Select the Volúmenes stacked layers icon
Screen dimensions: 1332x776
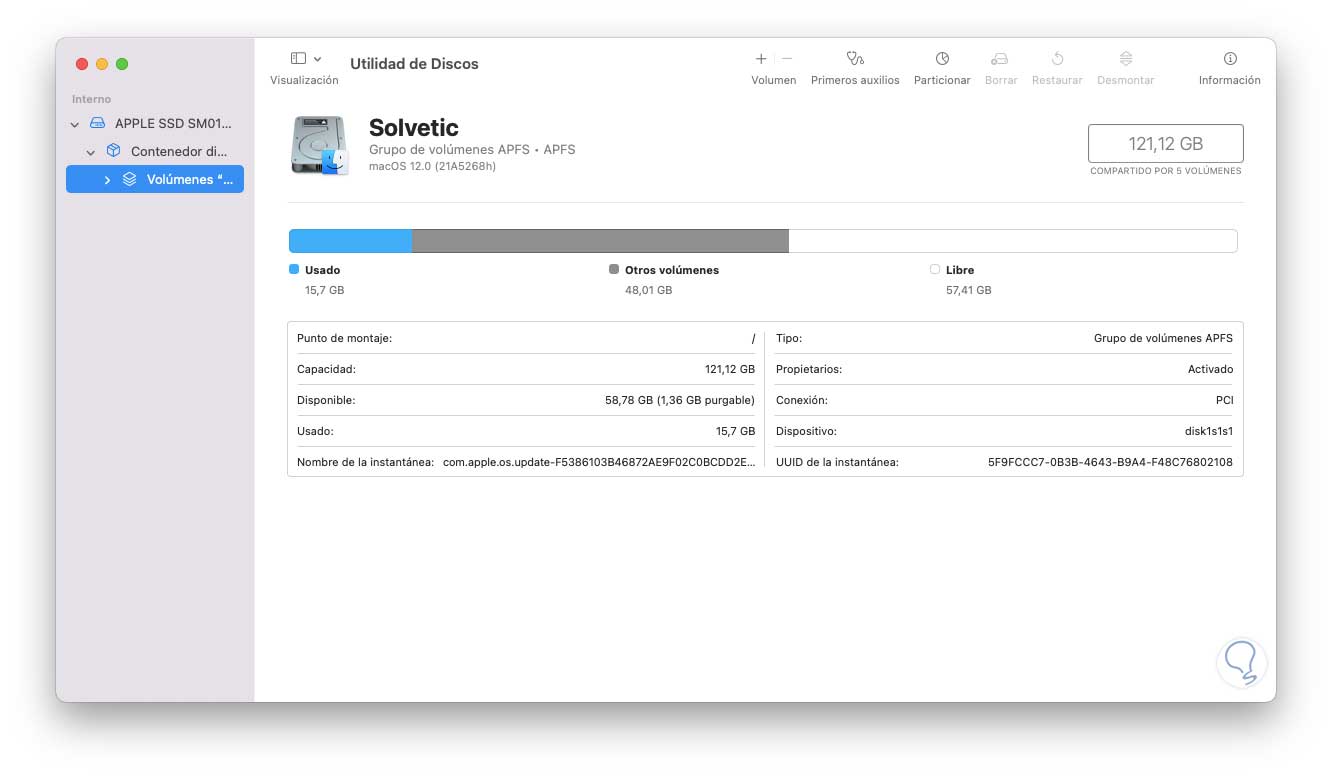[129, 179]
